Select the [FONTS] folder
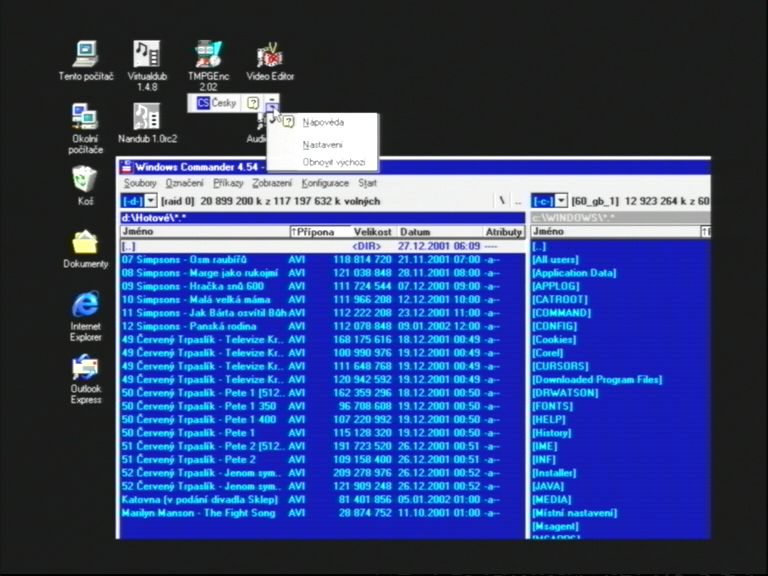 click(x=552, y=406)
